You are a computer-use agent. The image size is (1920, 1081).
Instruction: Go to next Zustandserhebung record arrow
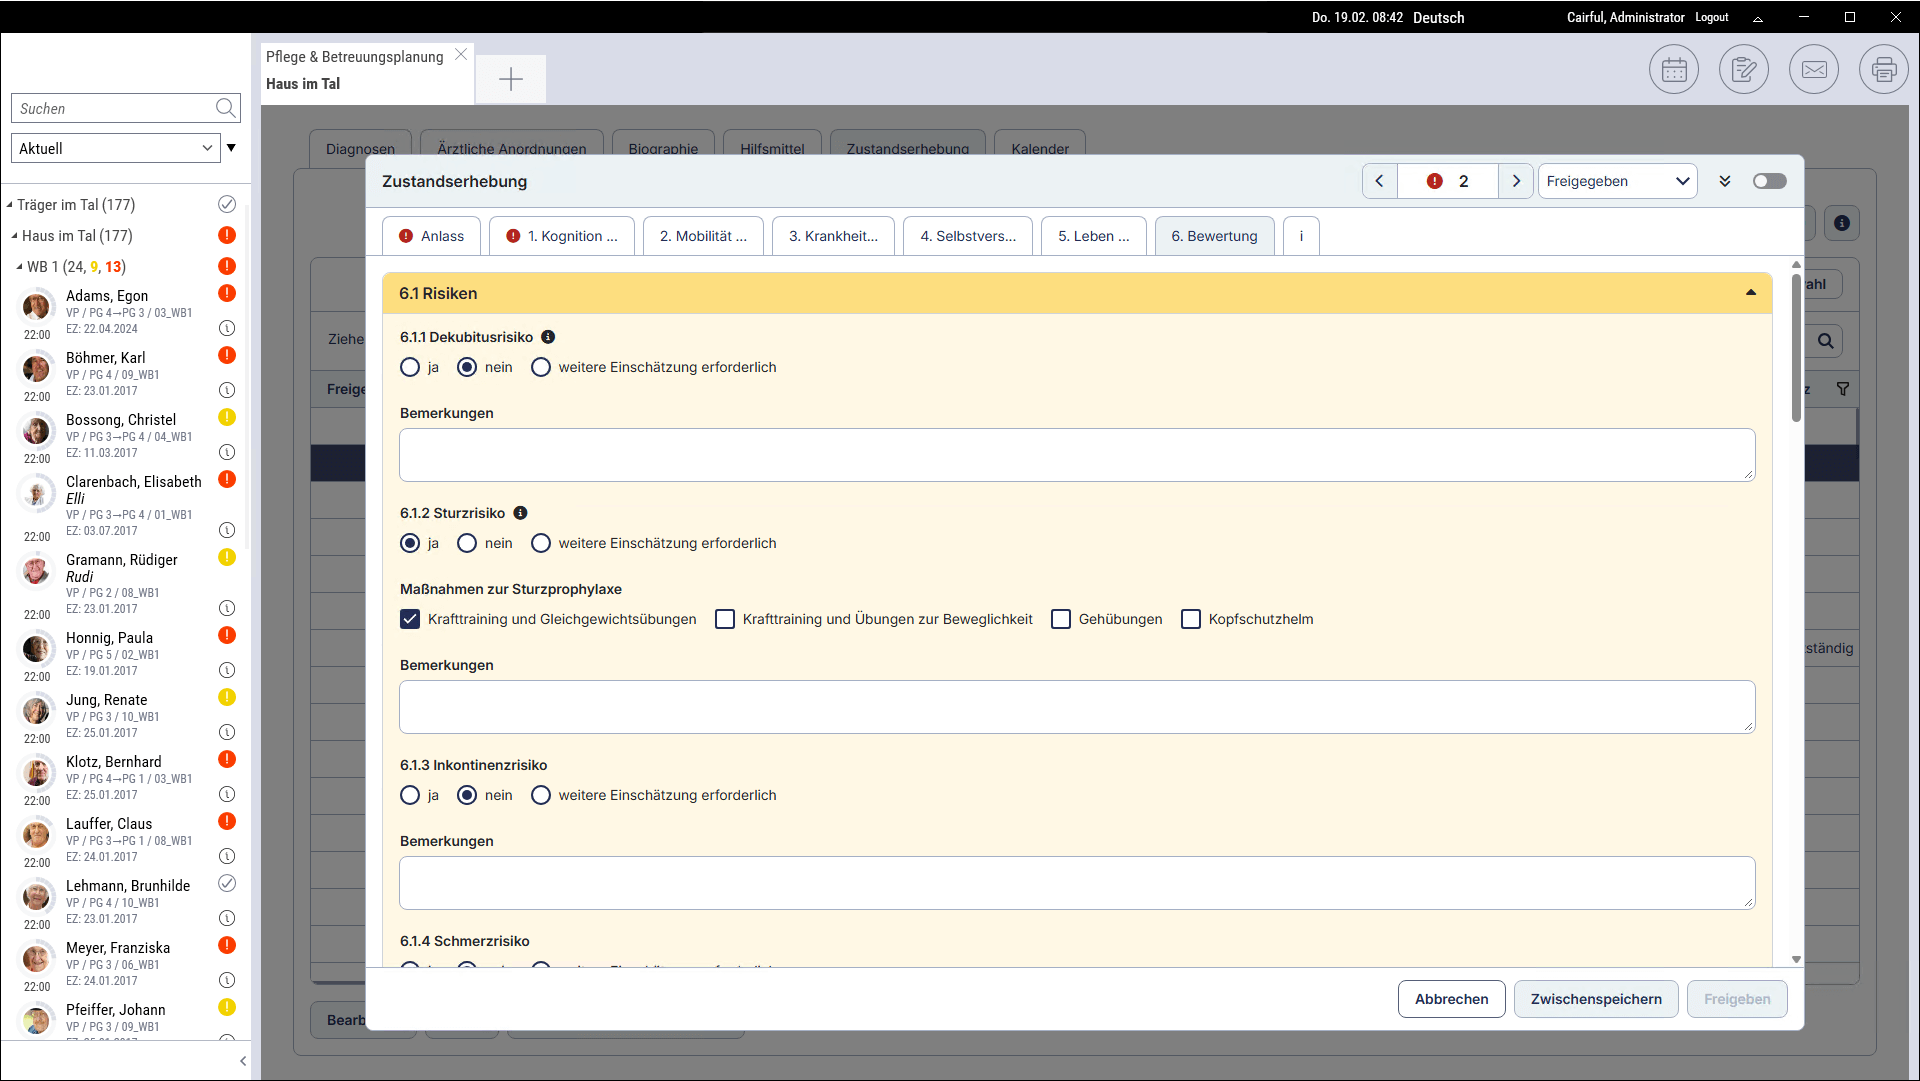tap(1516, 181)
